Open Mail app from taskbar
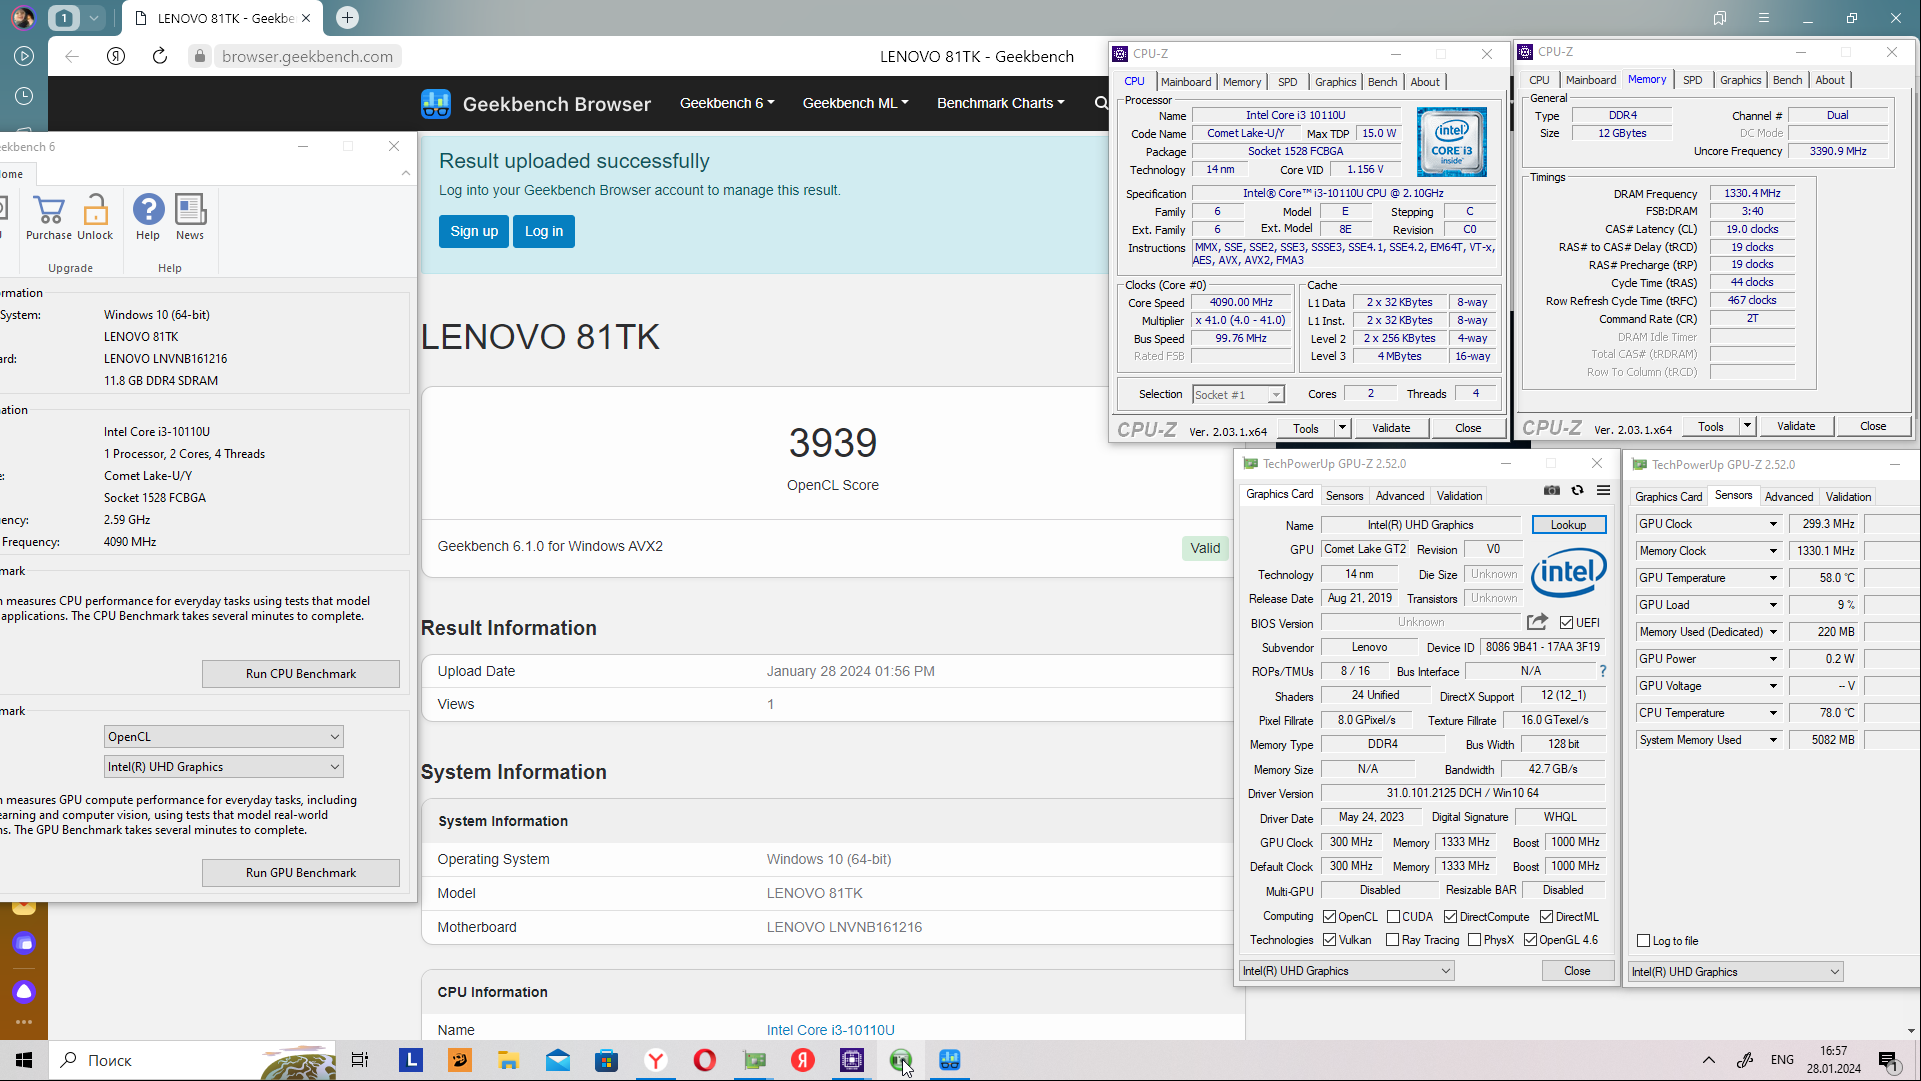The width and height of the screenshot is (1921, 1081). tap(558, 1060)
